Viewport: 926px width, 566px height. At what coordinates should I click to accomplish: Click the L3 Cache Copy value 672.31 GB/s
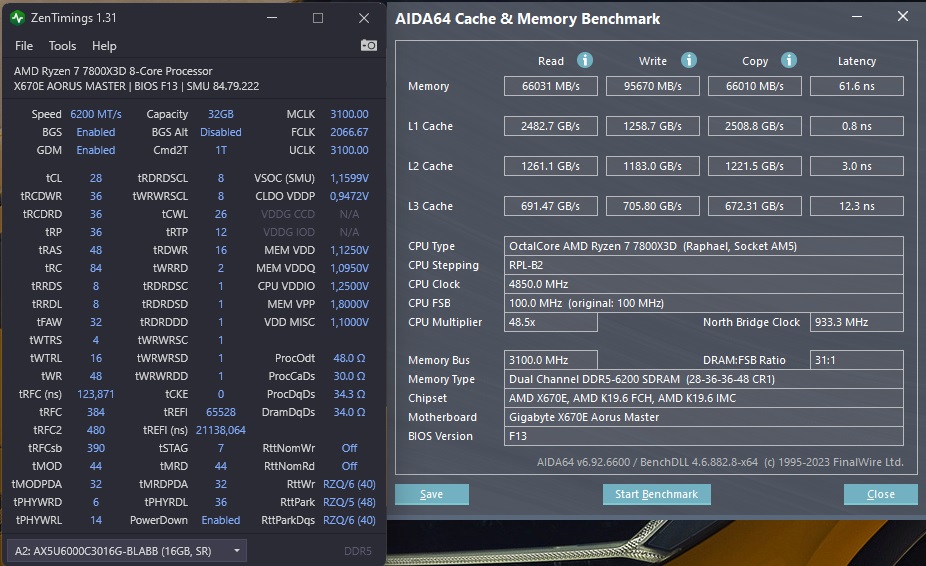[755, 206]
